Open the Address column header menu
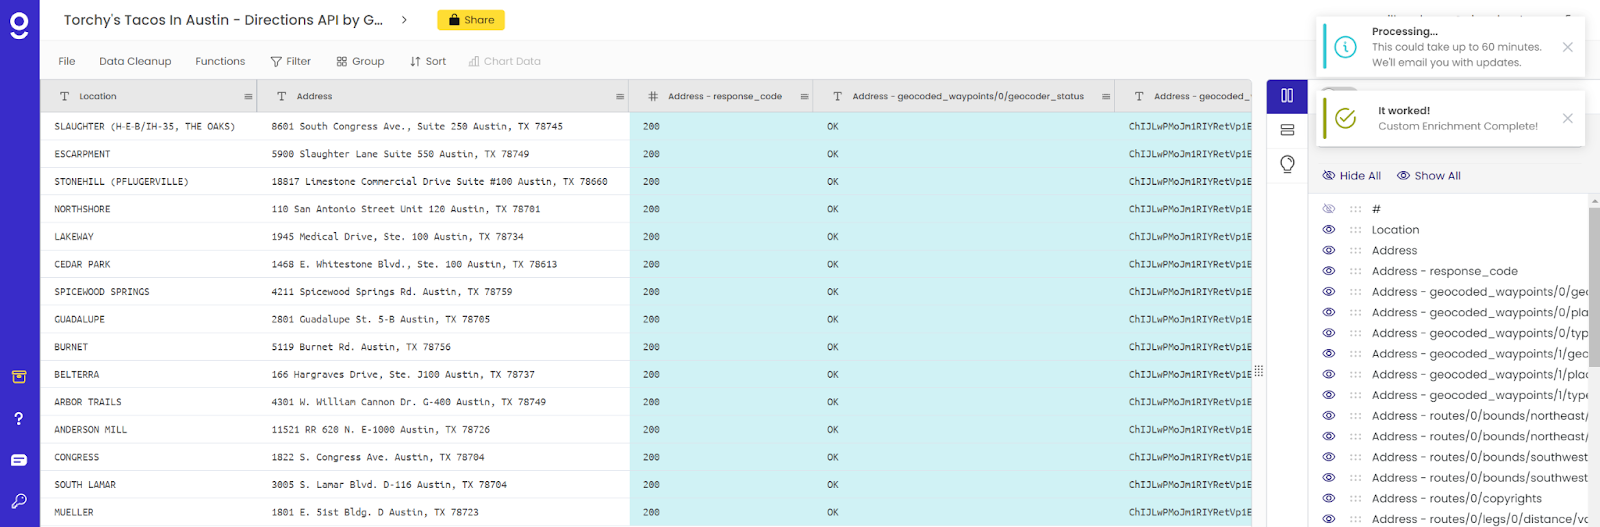Screen dimensions: 1600x527 [620, 97]
